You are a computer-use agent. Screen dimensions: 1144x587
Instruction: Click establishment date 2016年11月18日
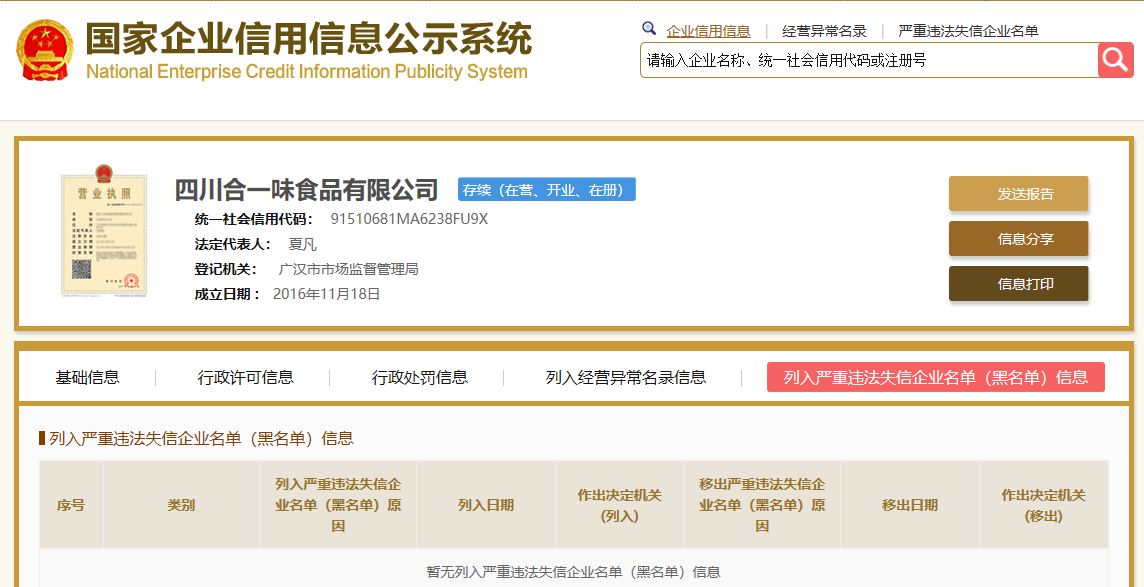pyautogui.click(x=327, y=294)
